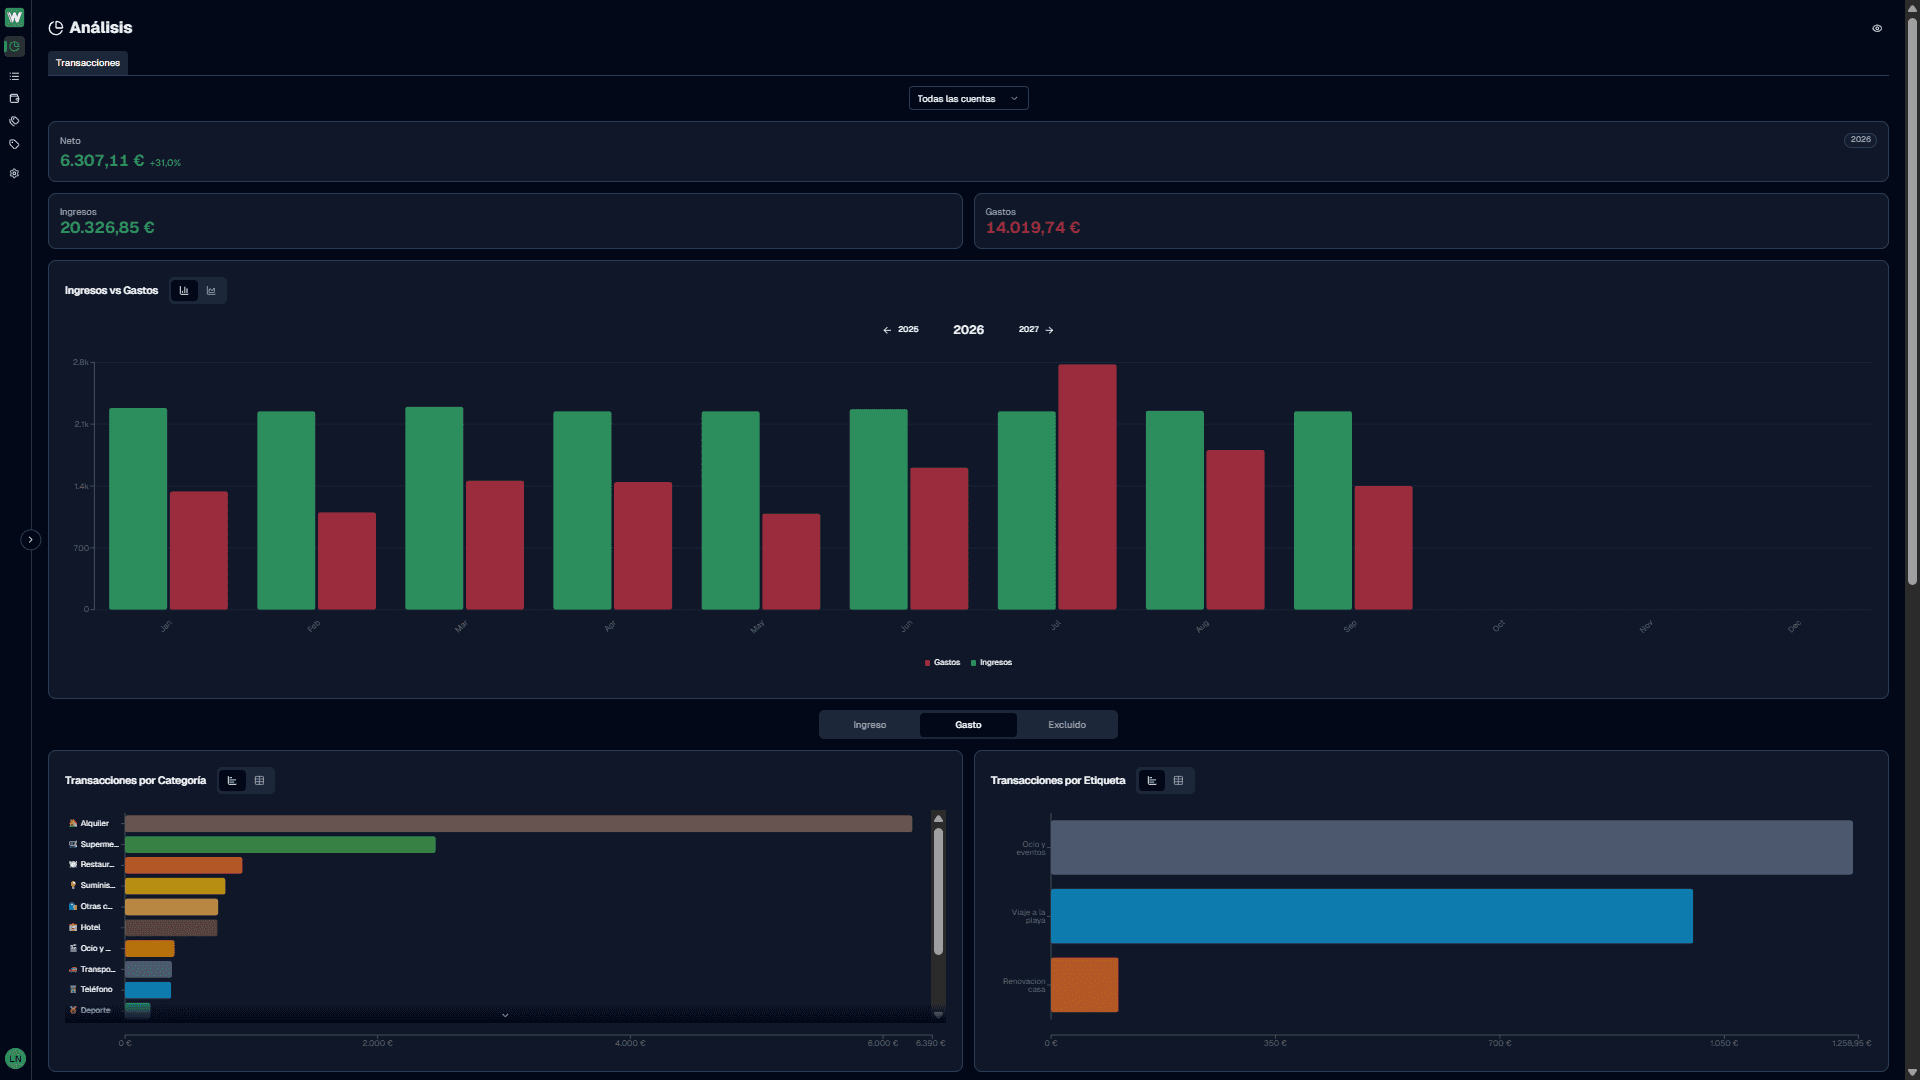The width and height of the screenshot is (1920, 1080).
Task: Select the Excluido tab
Action: [1067, 725]
